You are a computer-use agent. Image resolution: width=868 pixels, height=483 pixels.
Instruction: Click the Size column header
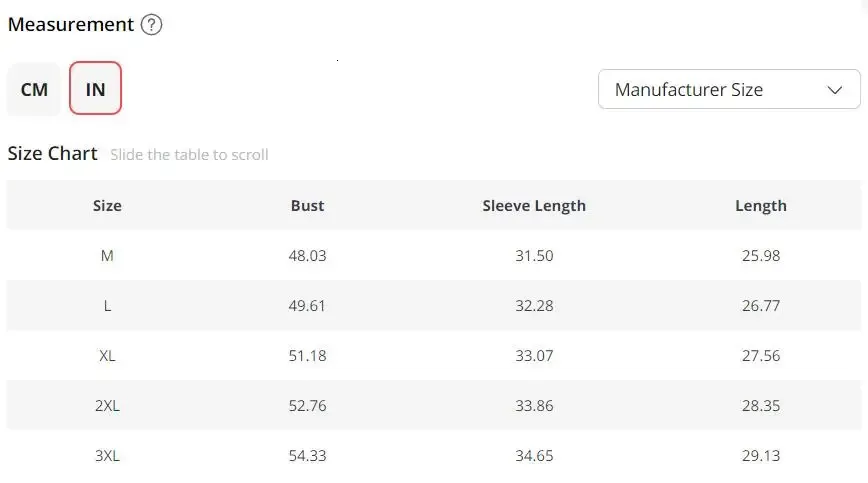(x=107, y=206)
